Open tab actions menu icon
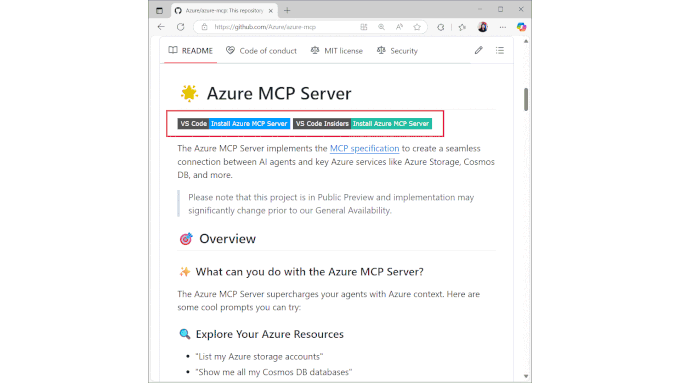 [160, 10]
